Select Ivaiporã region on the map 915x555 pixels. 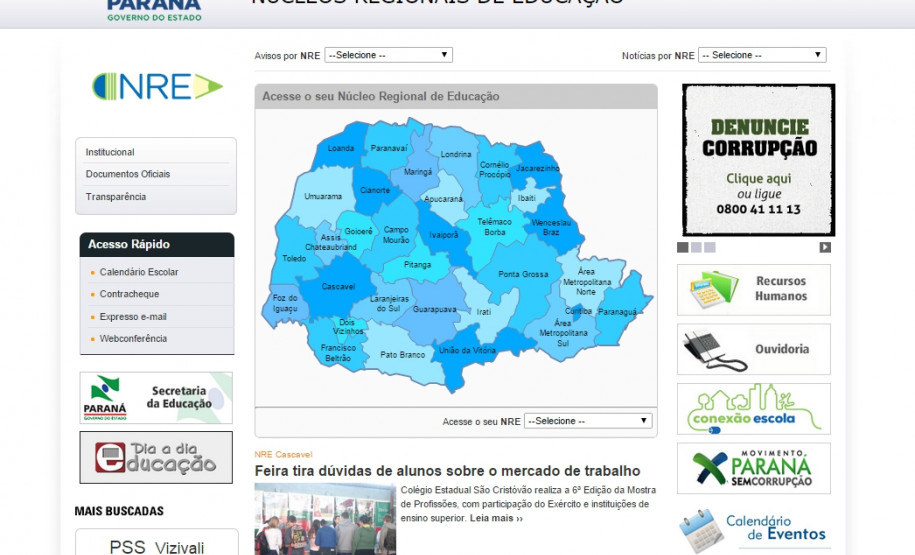coord(443,236)
